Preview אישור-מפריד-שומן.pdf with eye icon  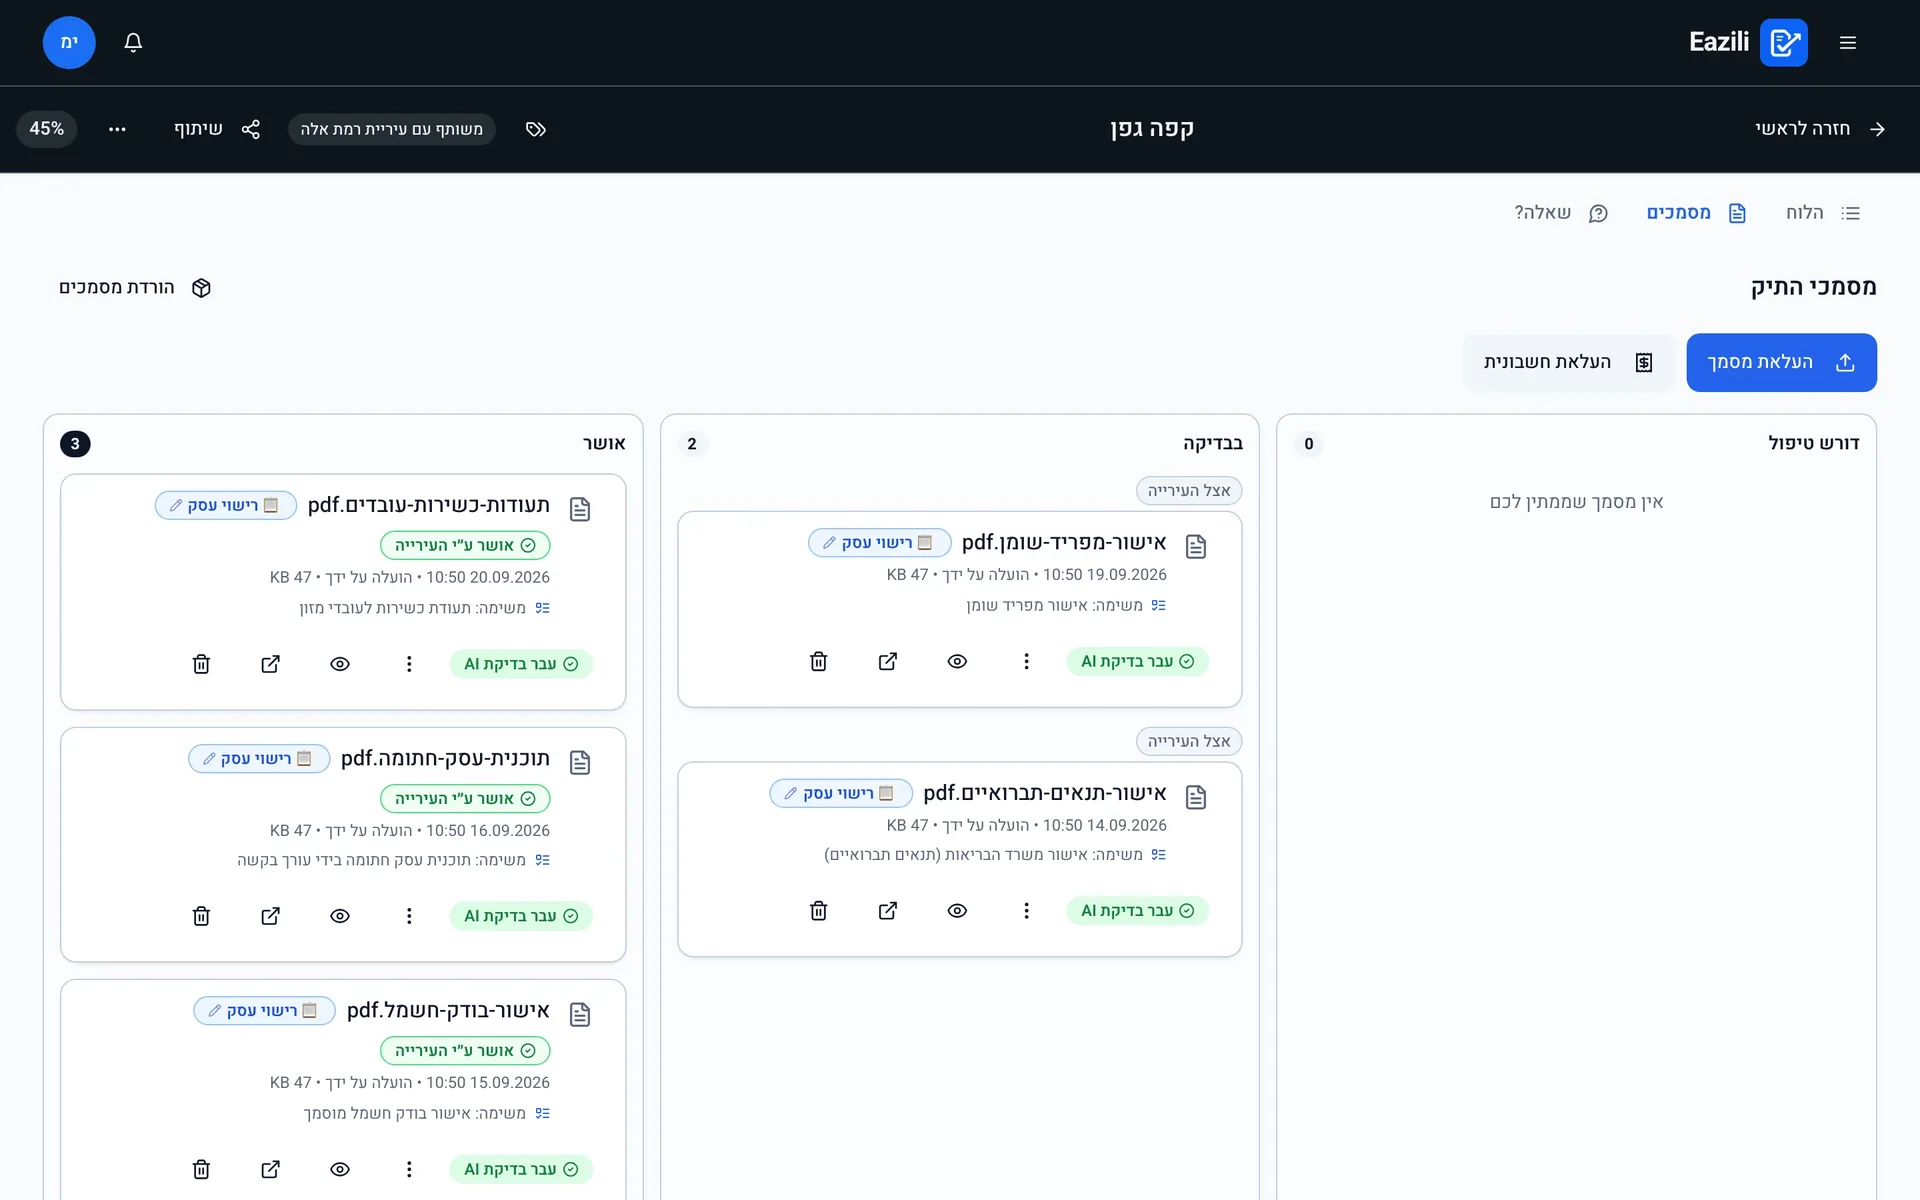pos(957,661)
